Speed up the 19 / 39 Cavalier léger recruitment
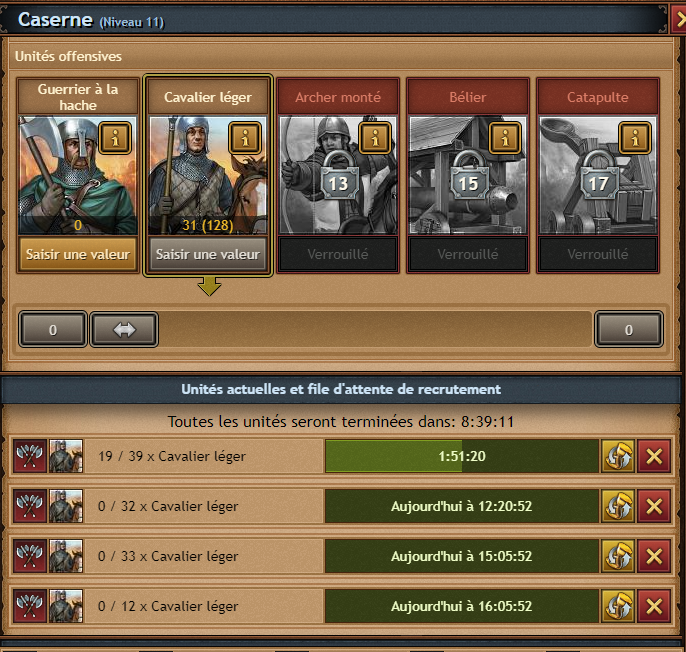 tap(618, 456)
